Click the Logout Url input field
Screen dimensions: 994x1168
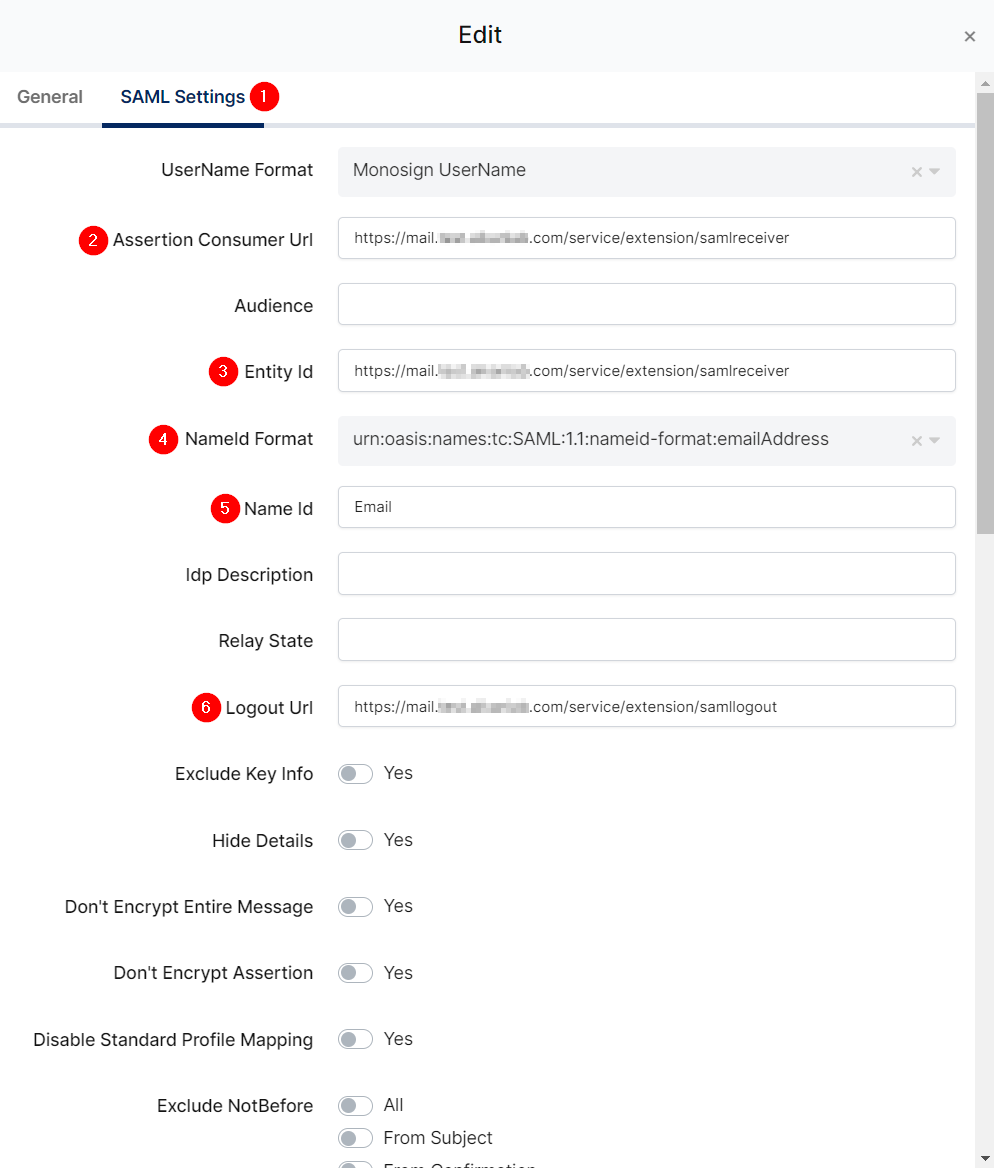tap(646, 706)
